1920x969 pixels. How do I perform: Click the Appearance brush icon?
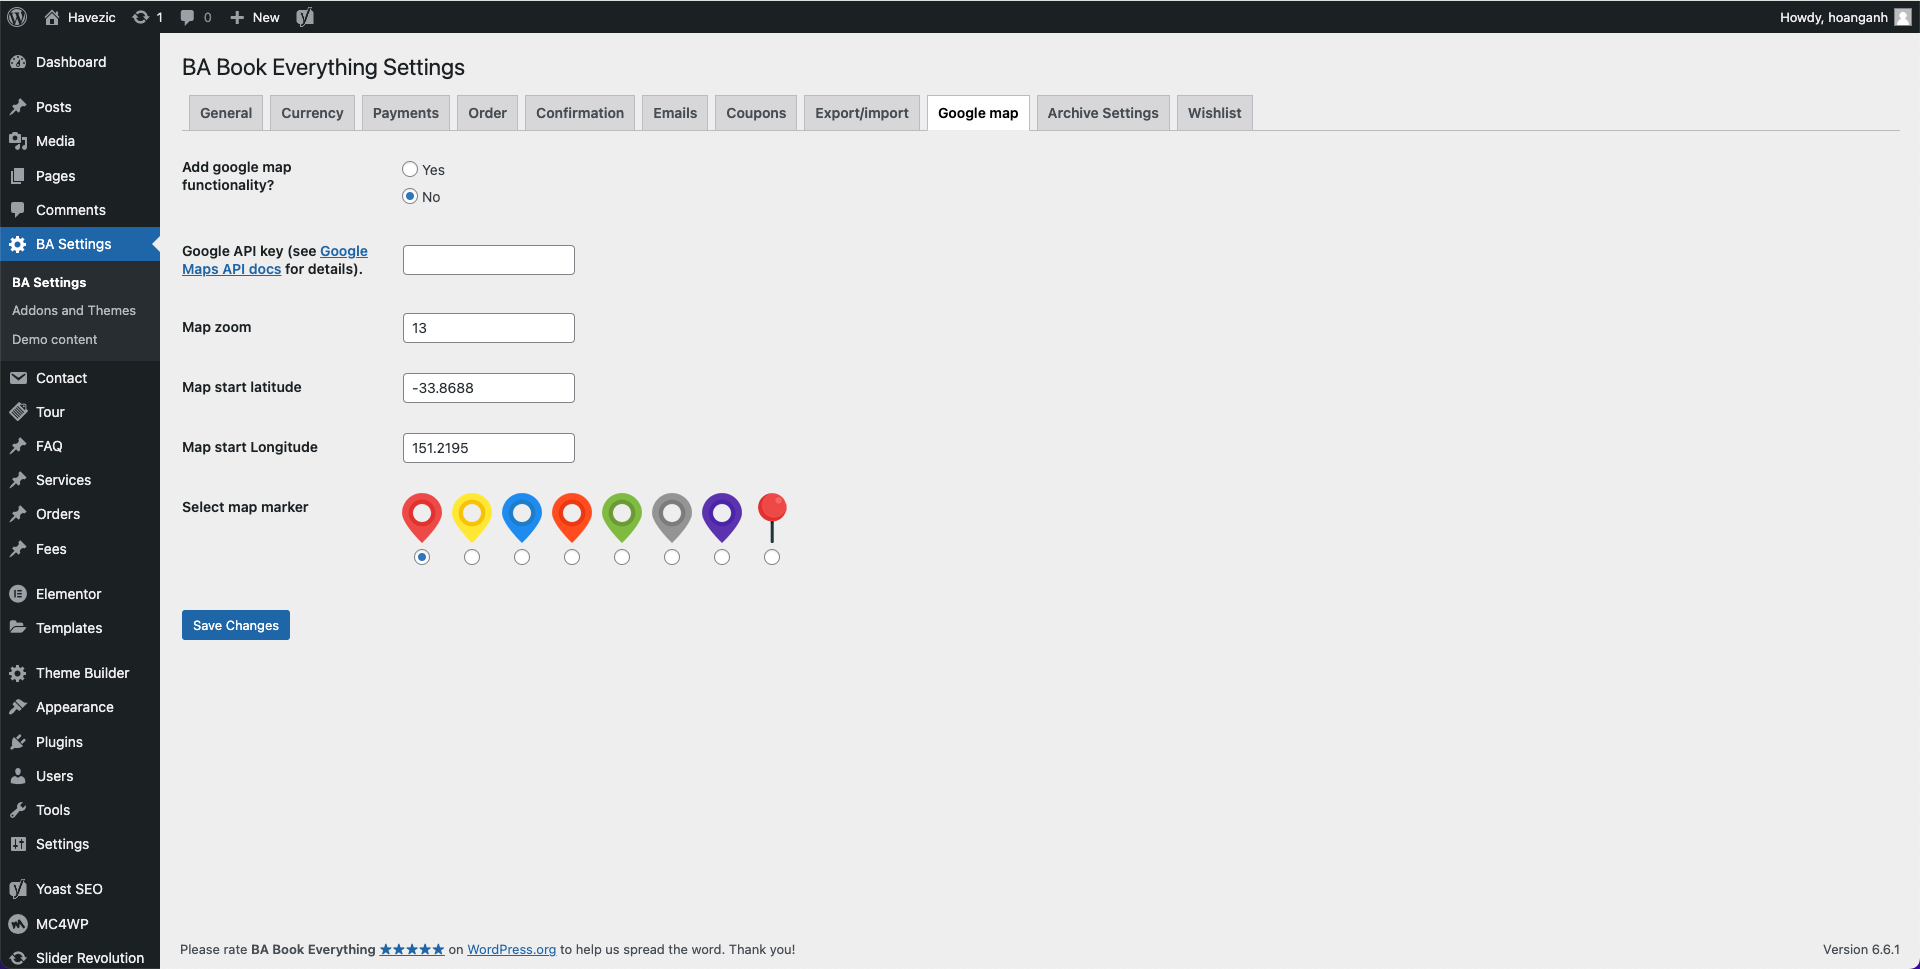(x=18, y=707)
